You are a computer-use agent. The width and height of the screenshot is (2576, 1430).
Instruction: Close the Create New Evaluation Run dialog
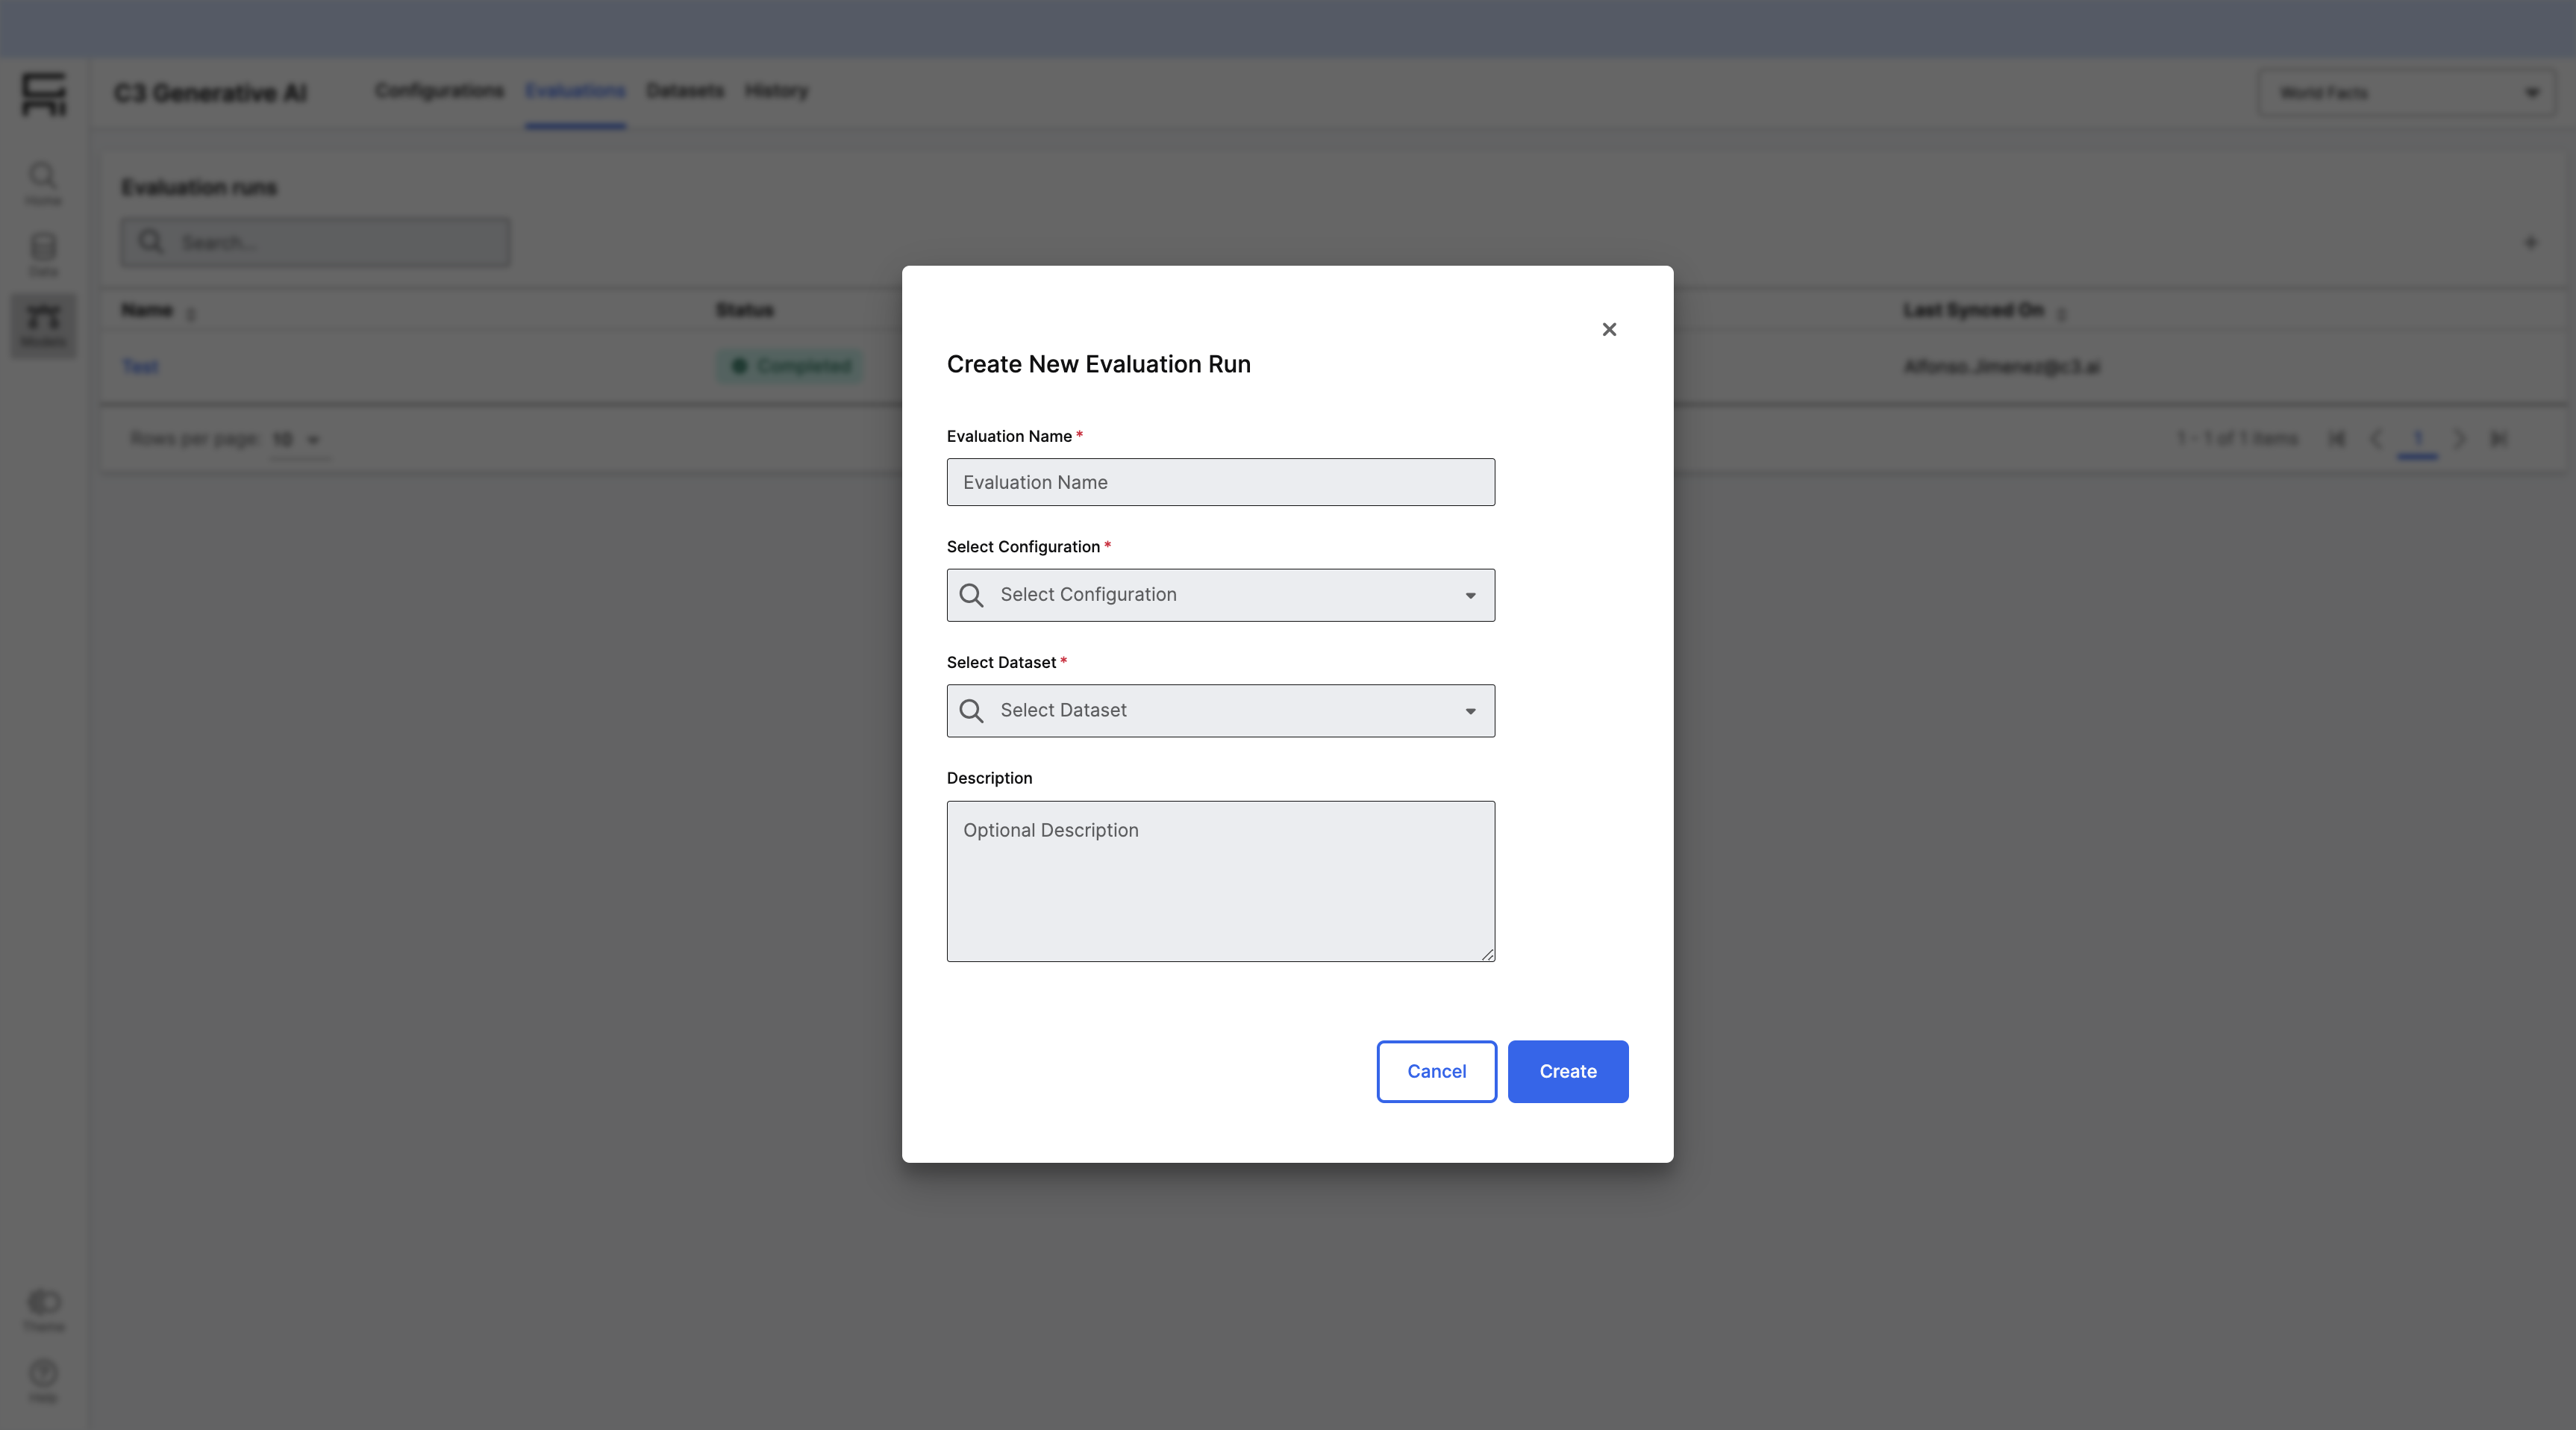click(x=1609, y=329)
